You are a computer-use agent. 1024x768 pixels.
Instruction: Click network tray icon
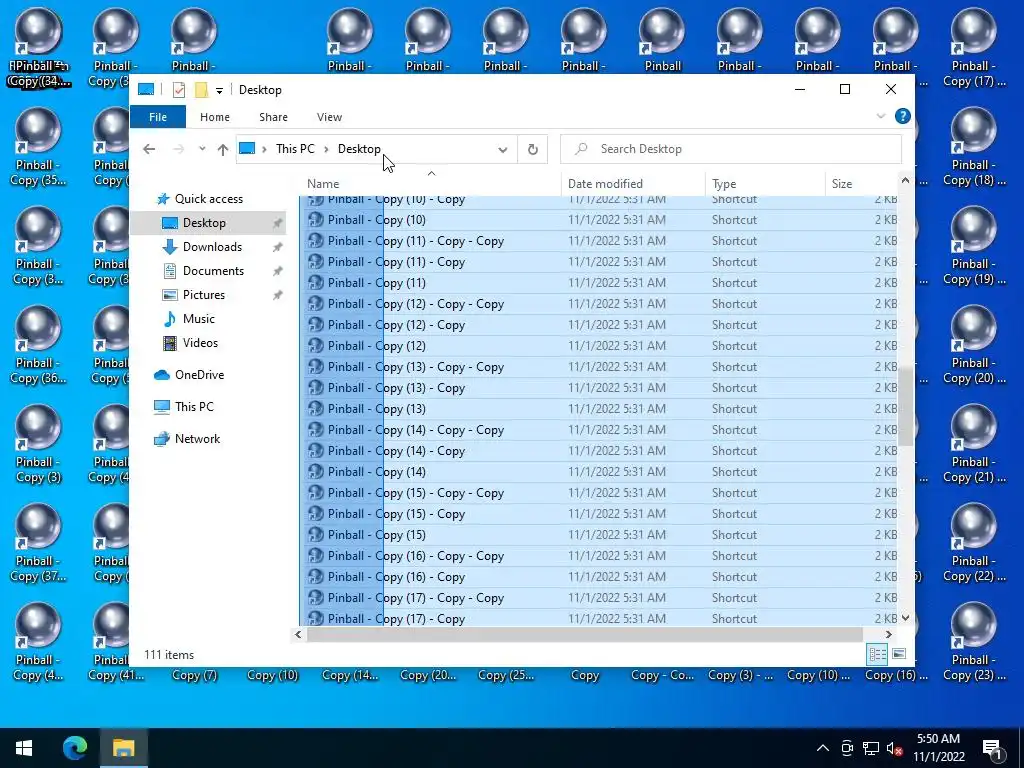pyautogui.click(x=871, y=748)
